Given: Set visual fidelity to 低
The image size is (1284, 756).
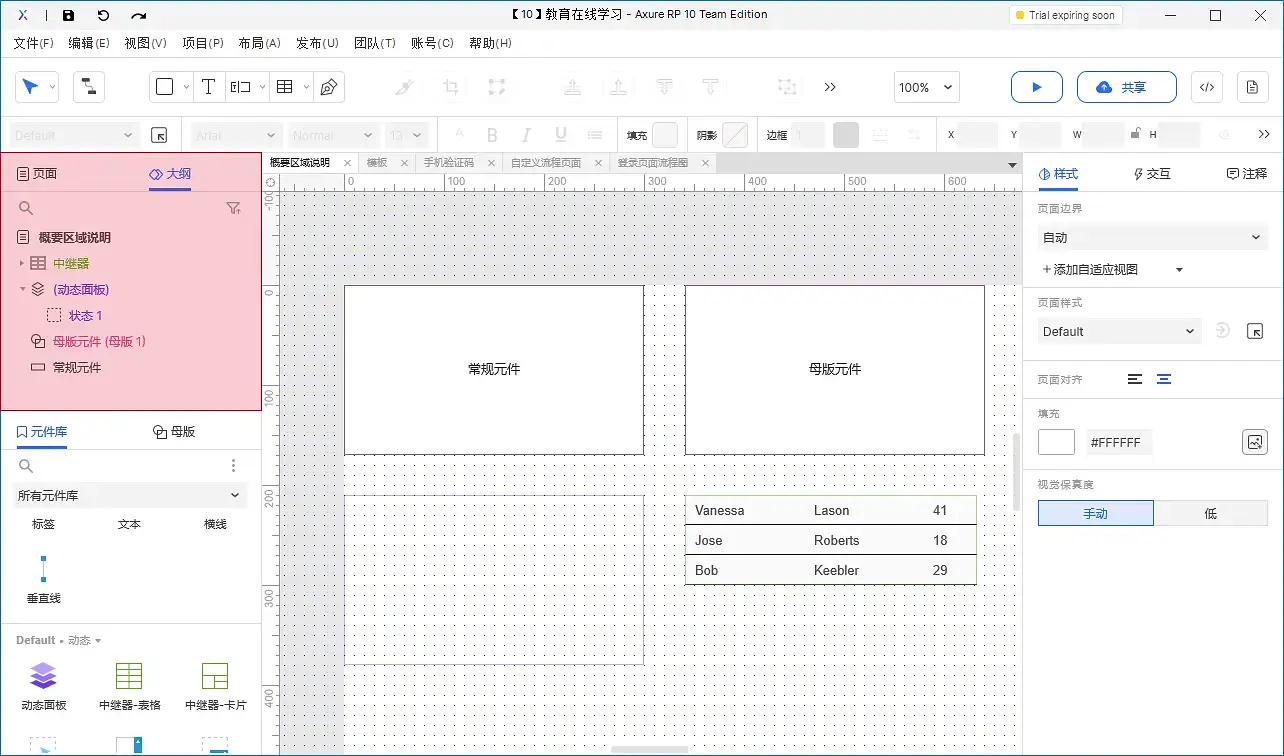Looking at the screenshot, I should pos(1210,513).
